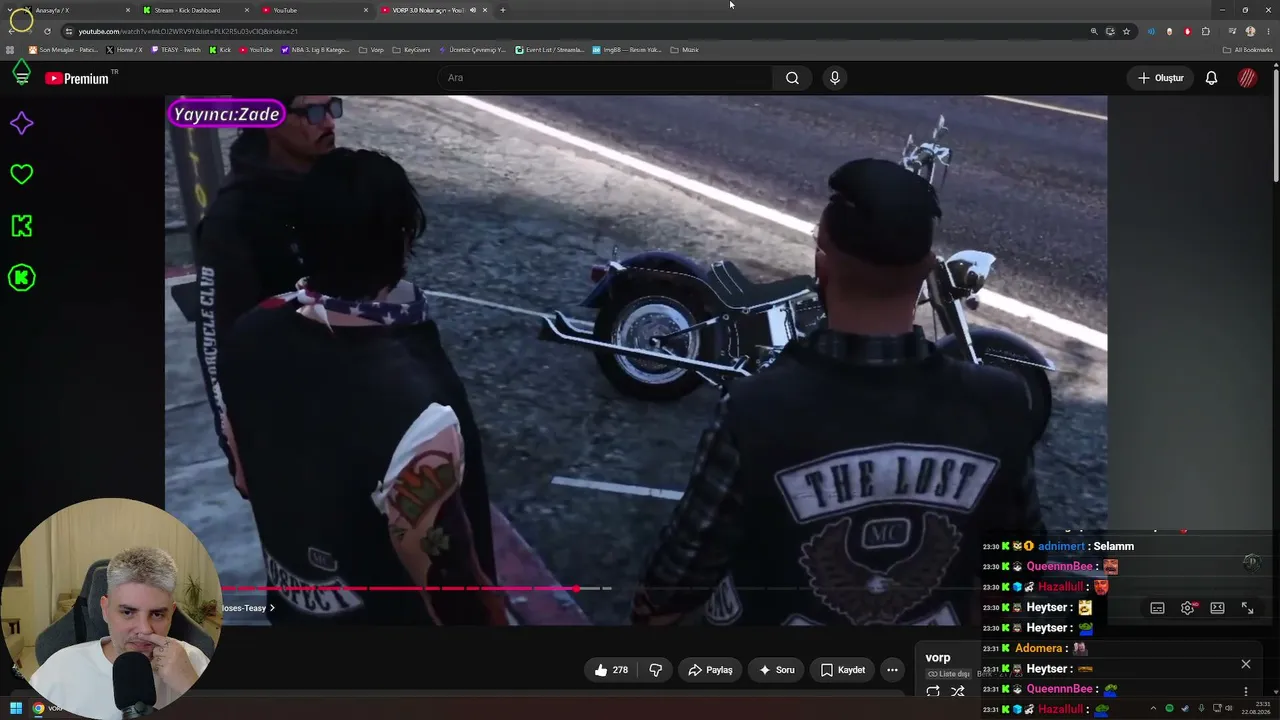Click the round Kick logo in left overlay
The height and width of the screenshot is (720, 1280).
[21, 278]
